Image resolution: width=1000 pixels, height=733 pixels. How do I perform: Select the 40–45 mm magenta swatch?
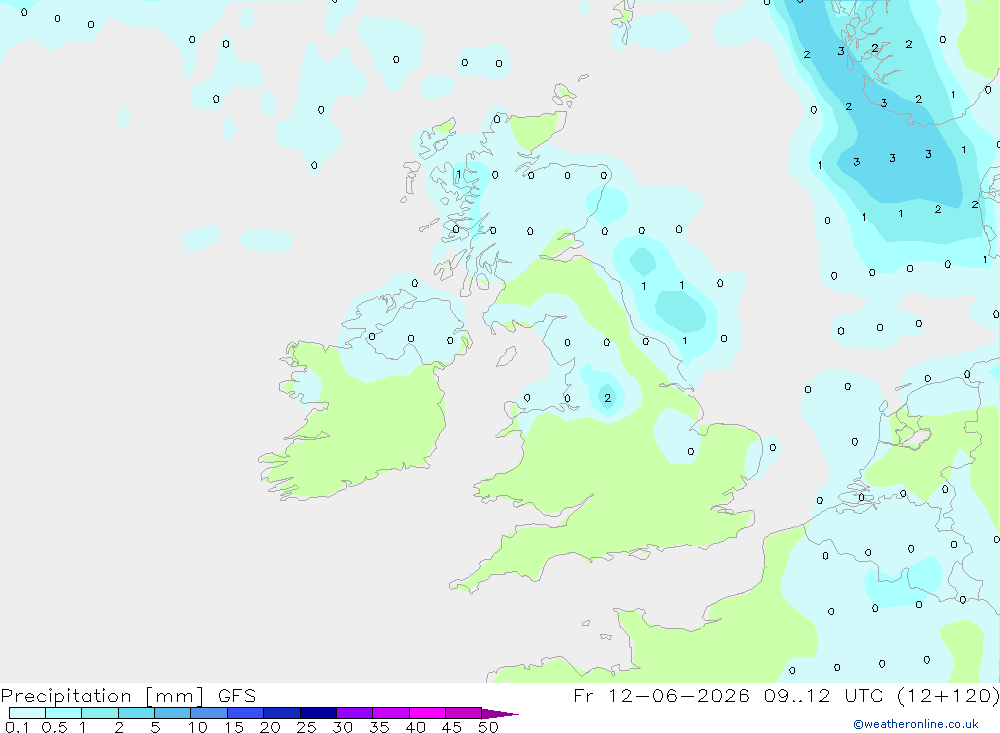(x=427, y=713)
